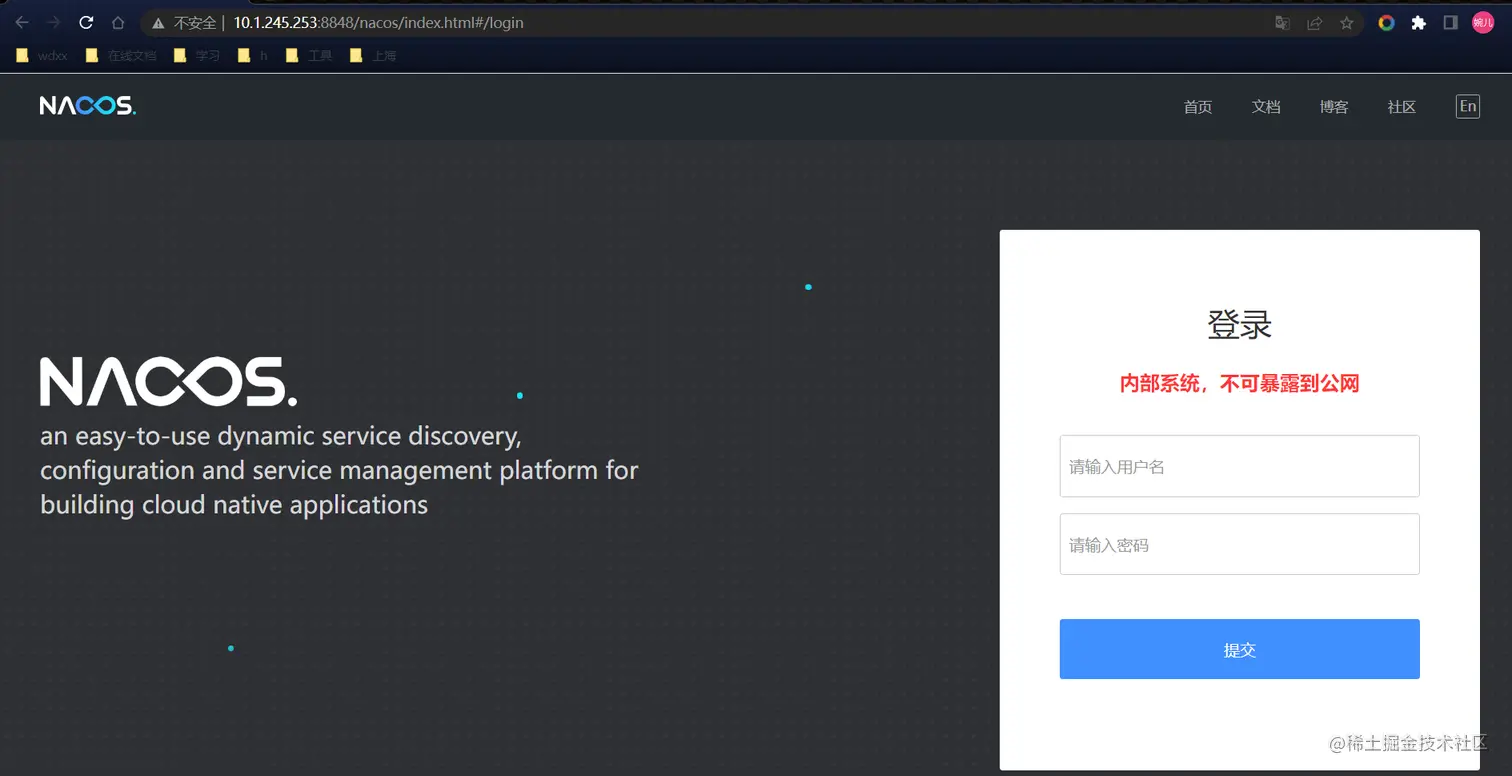The height and width of the screenshot is (776, 1512).
Task: Focus the 请输入密码 password field
Action: [x=1240, y=544]
